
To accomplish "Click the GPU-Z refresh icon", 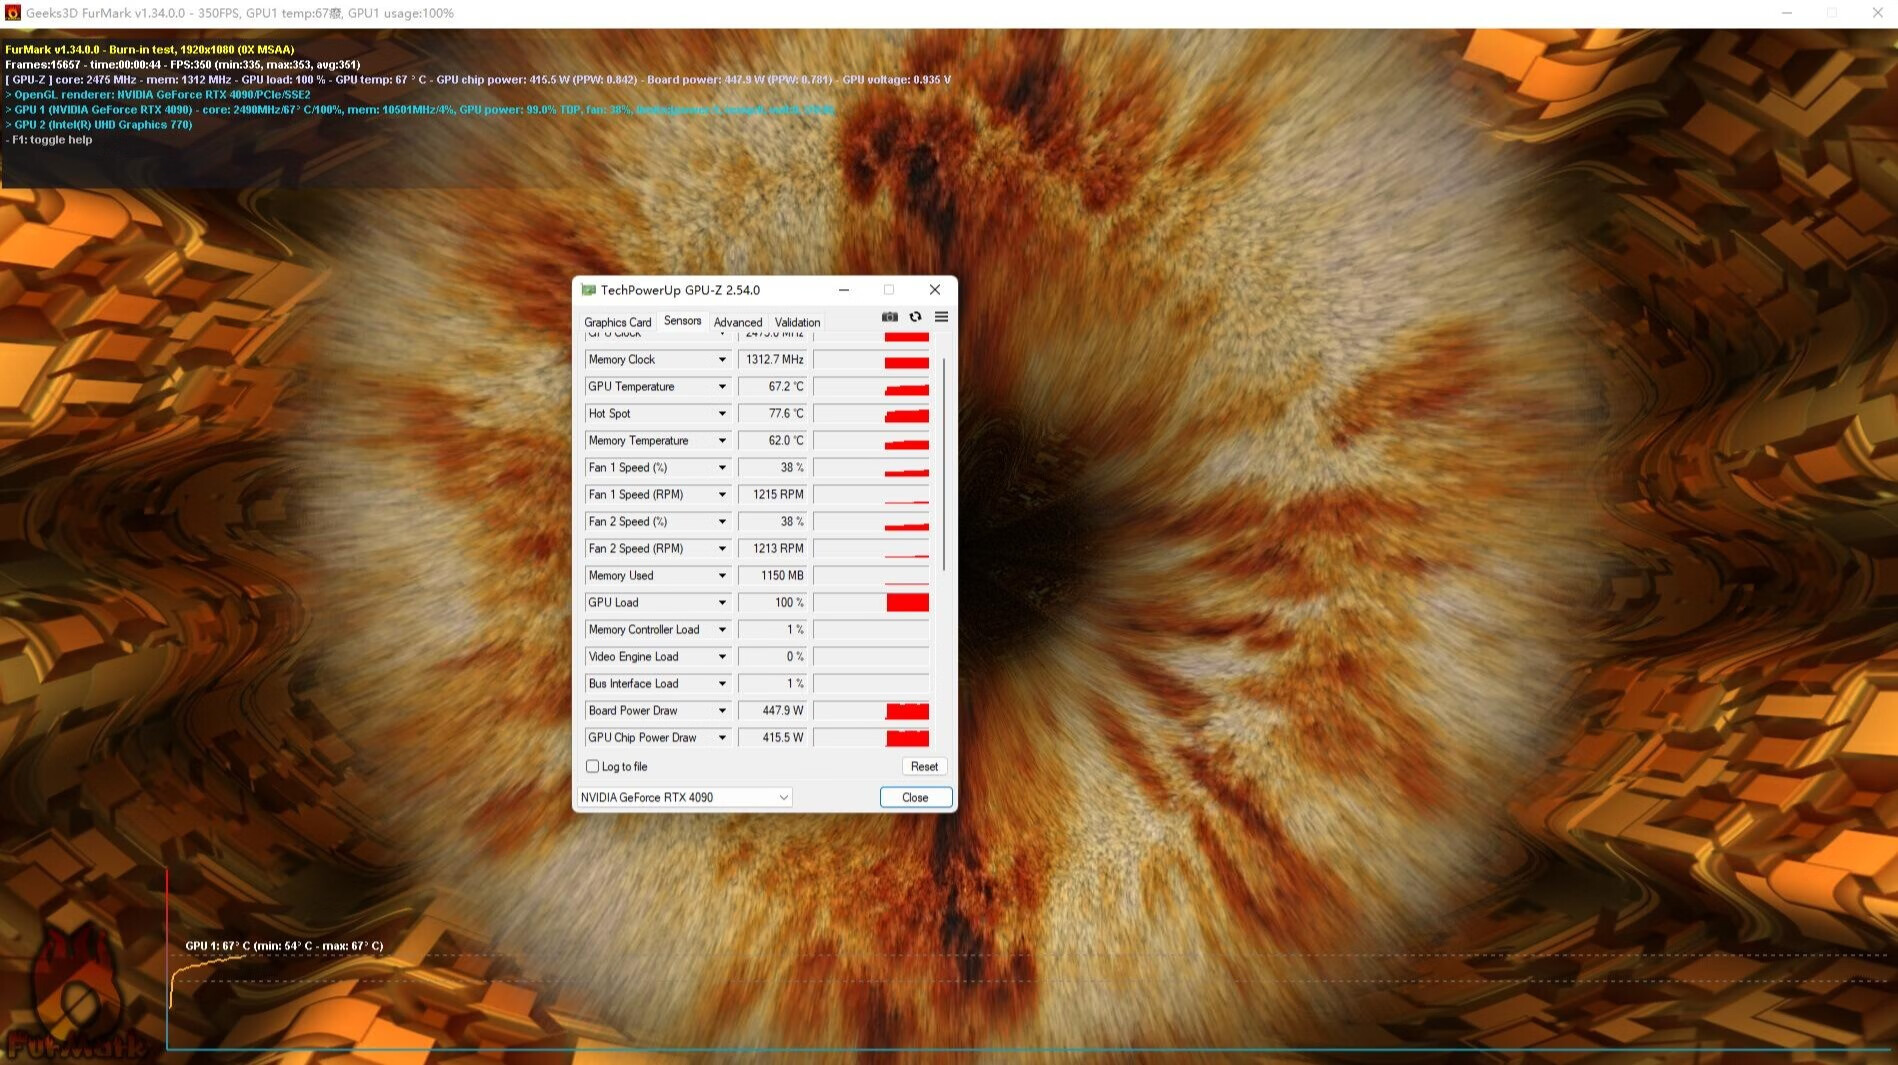I will tap(915, 317).
